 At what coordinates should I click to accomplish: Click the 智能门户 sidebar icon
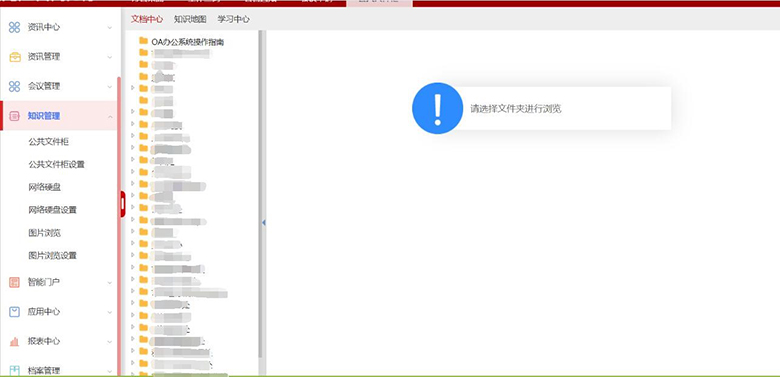tap(14, 282)
